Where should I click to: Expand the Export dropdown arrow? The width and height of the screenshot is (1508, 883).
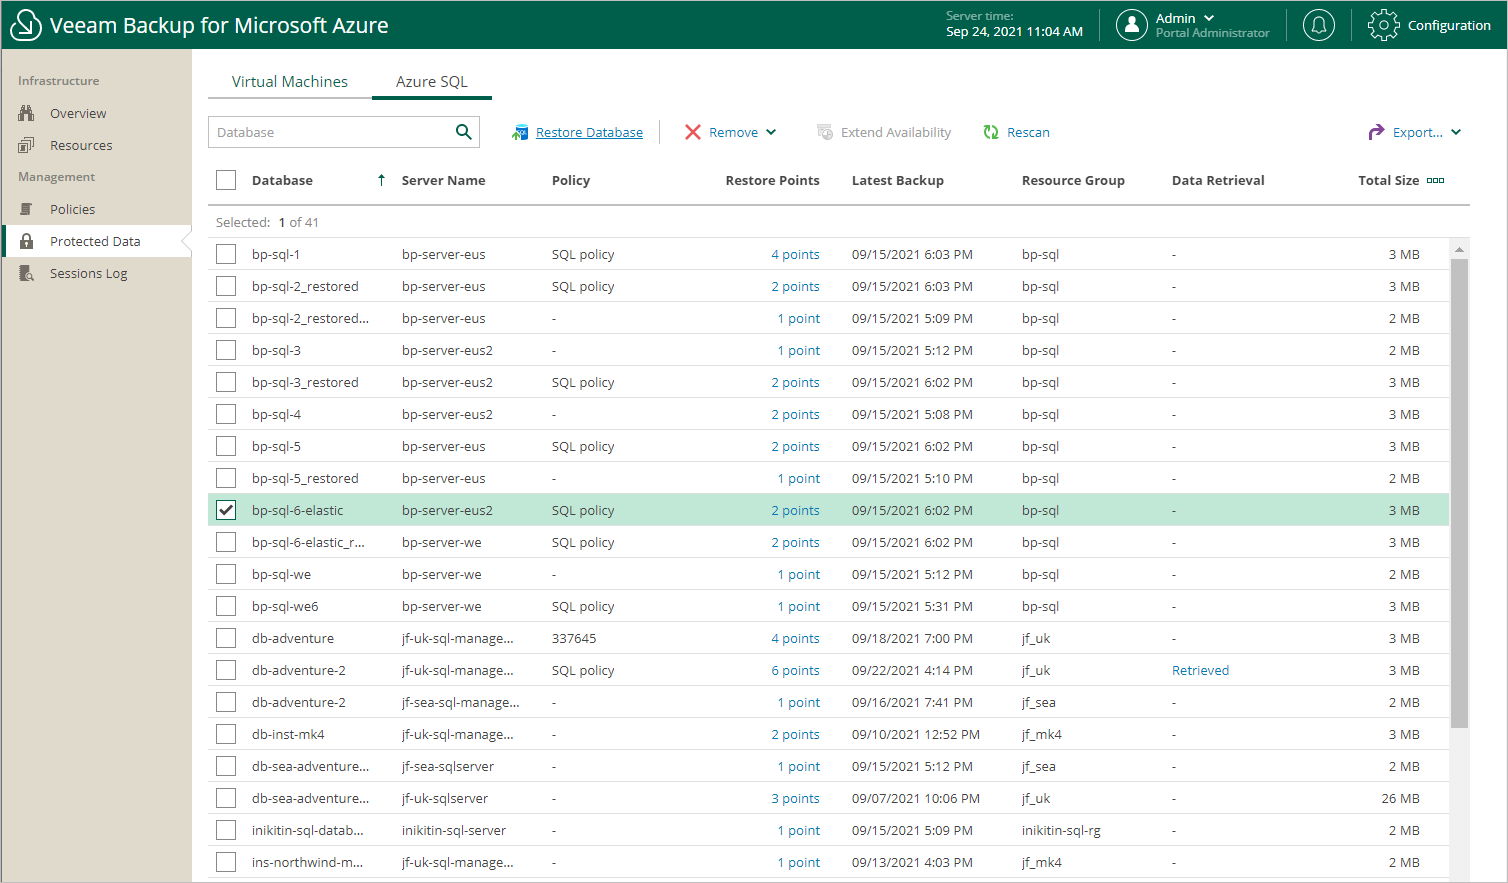1456,132
